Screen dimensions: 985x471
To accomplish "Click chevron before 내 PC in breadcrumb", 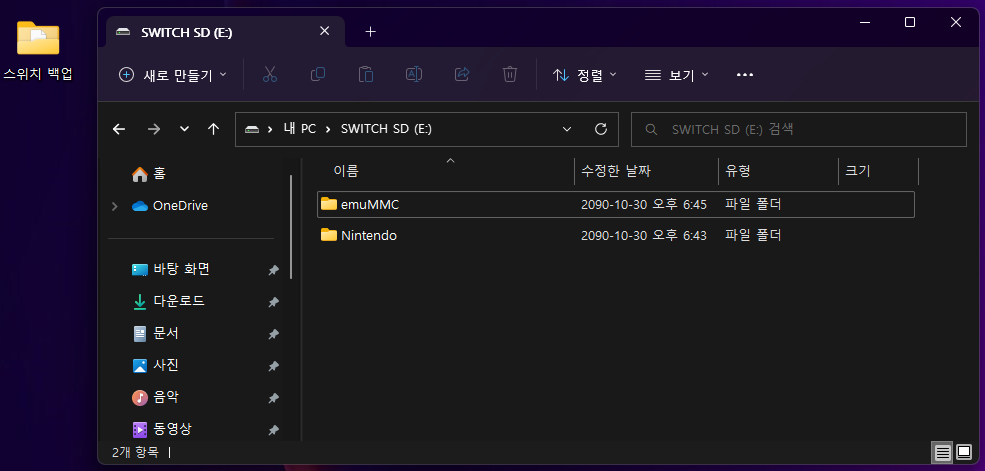I will click(x=271, y=129).
